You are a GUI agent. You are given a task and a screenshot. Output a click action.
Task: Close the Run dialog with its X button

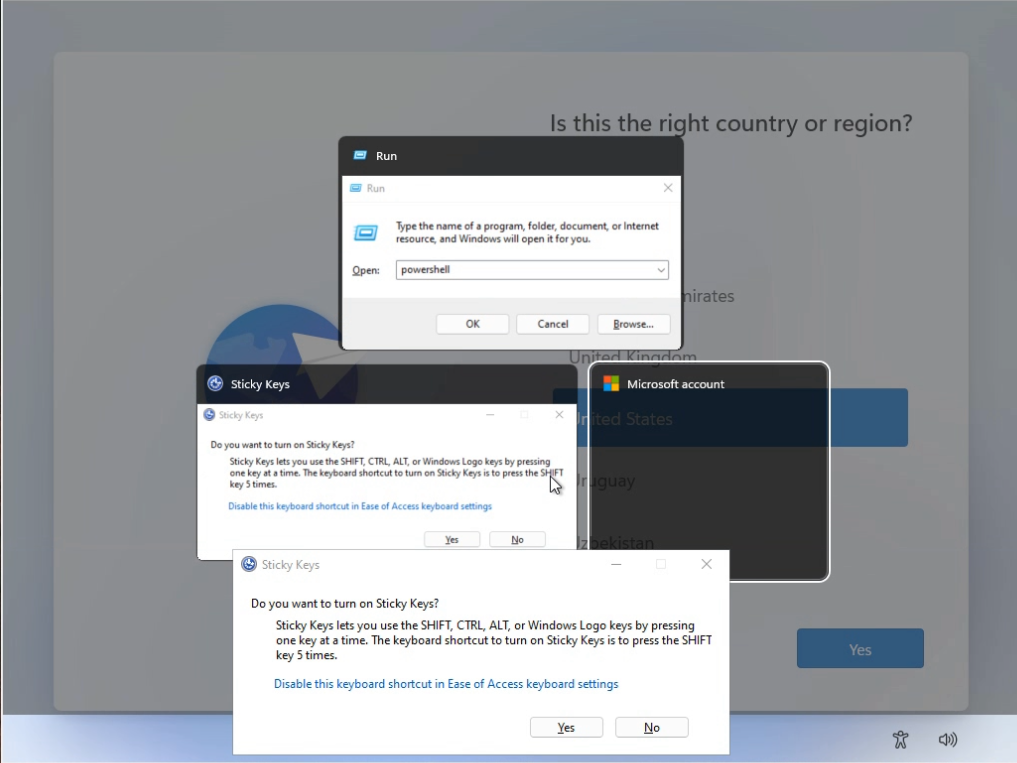[x=668, y=188]
